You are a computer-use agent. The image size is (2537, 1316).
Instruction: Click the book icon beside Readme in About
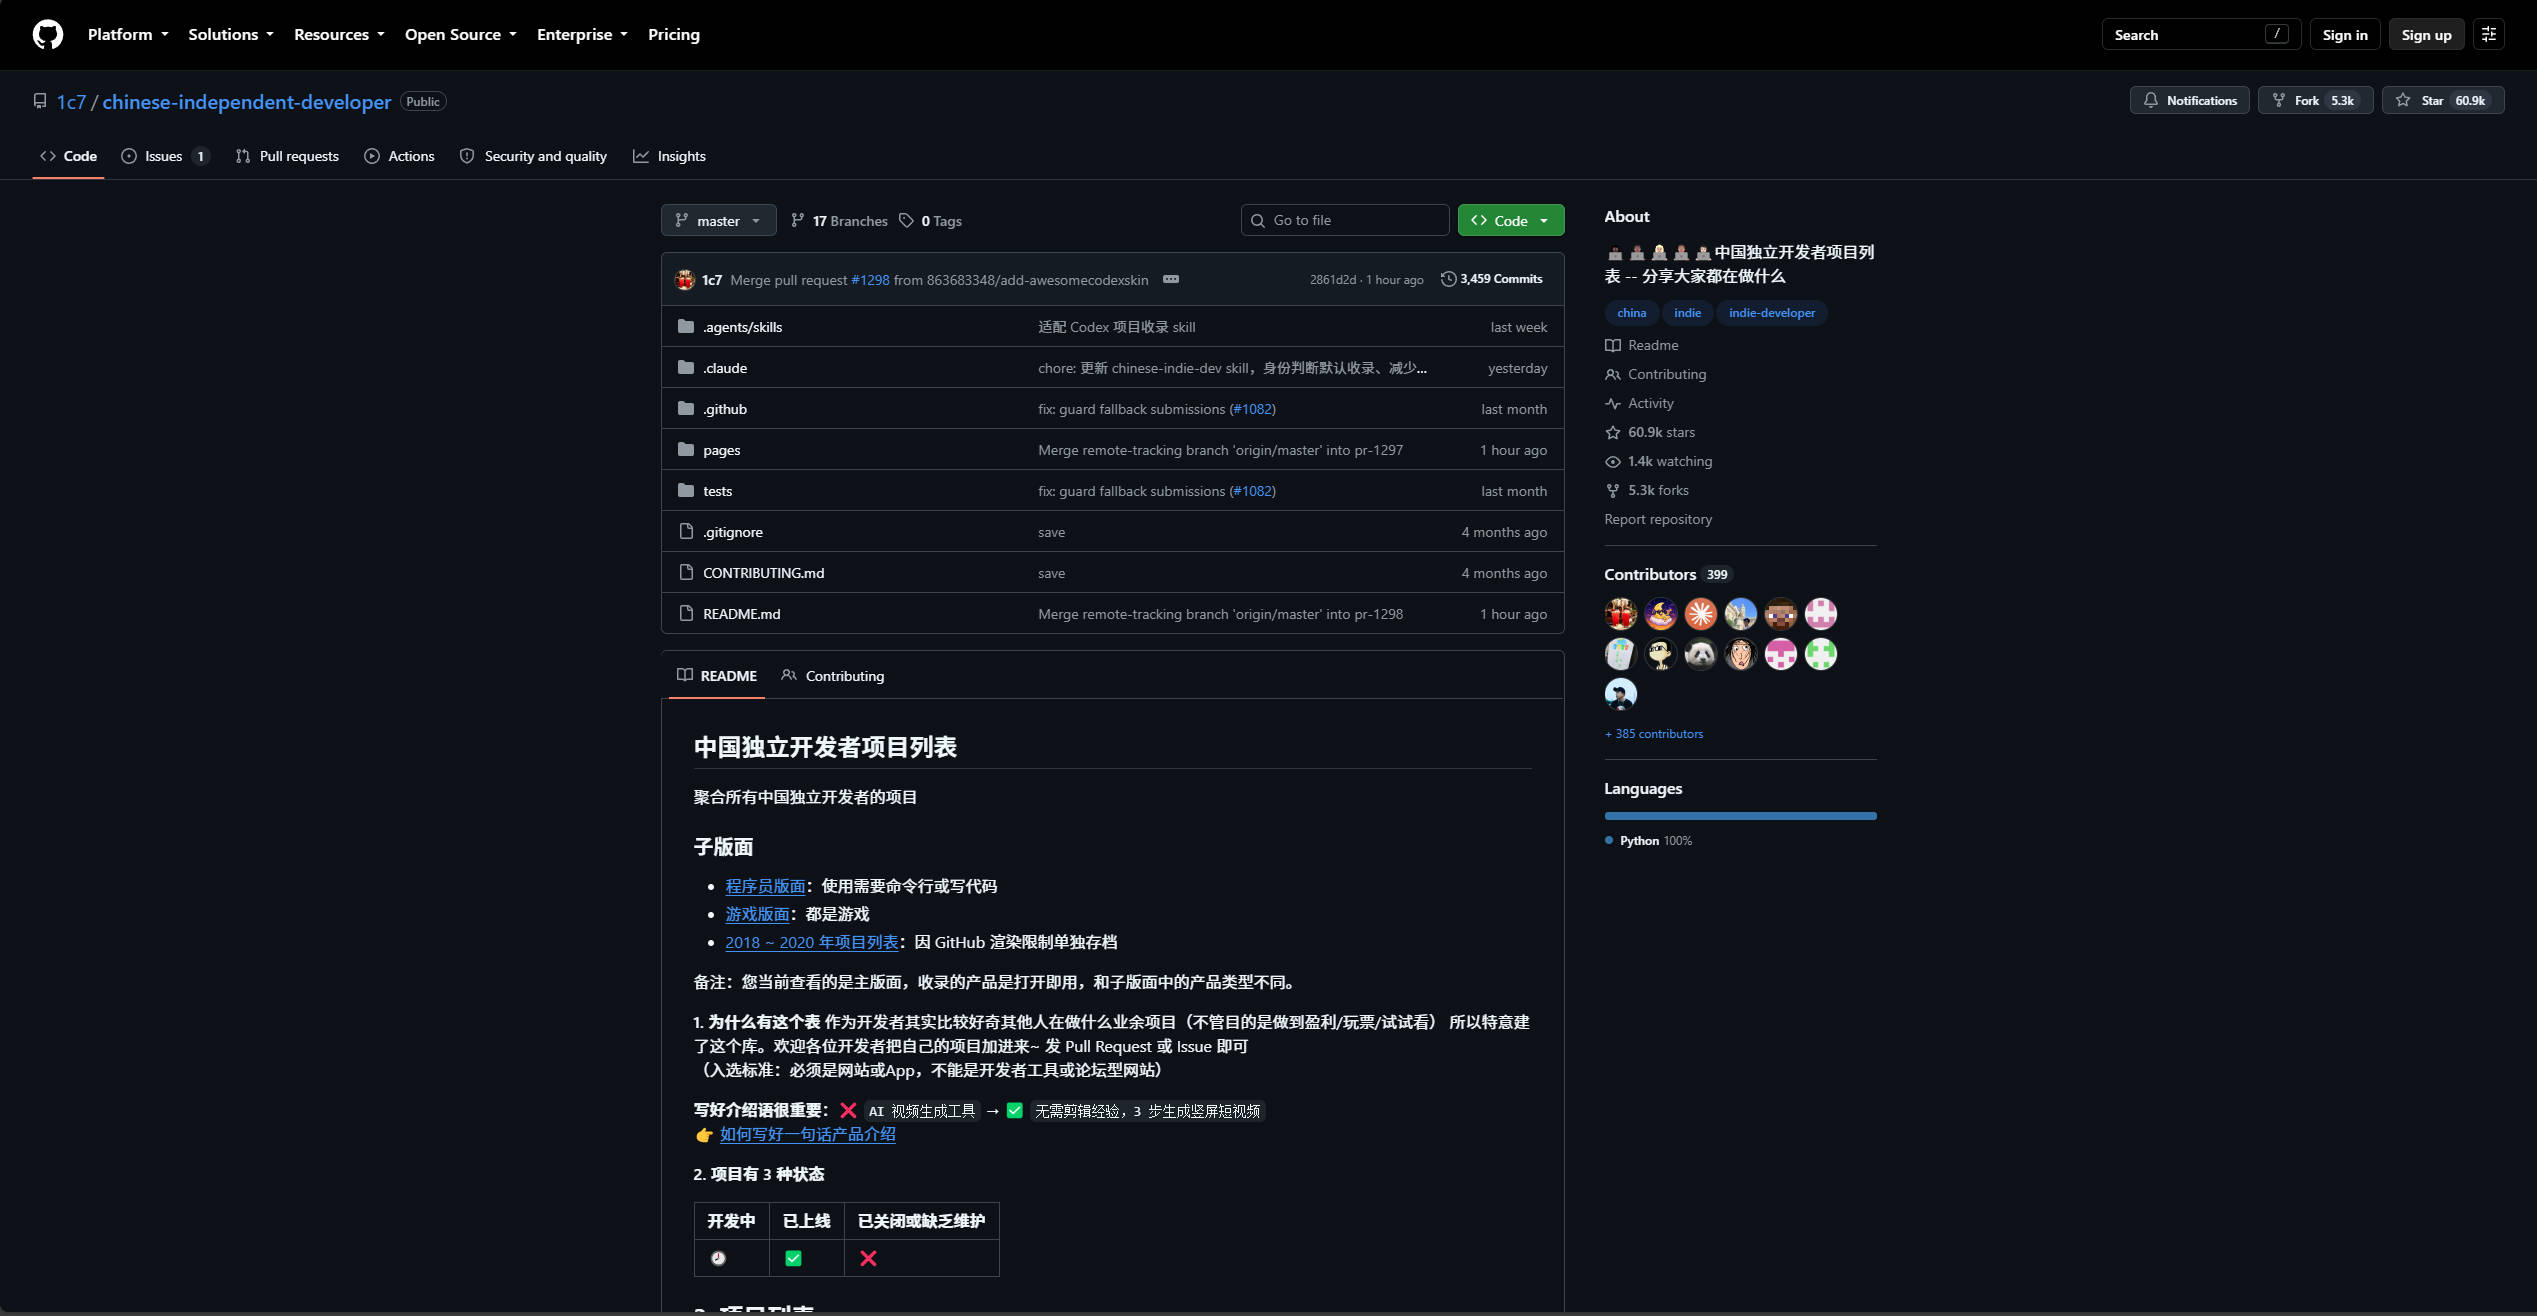(x=1613, y=346)
